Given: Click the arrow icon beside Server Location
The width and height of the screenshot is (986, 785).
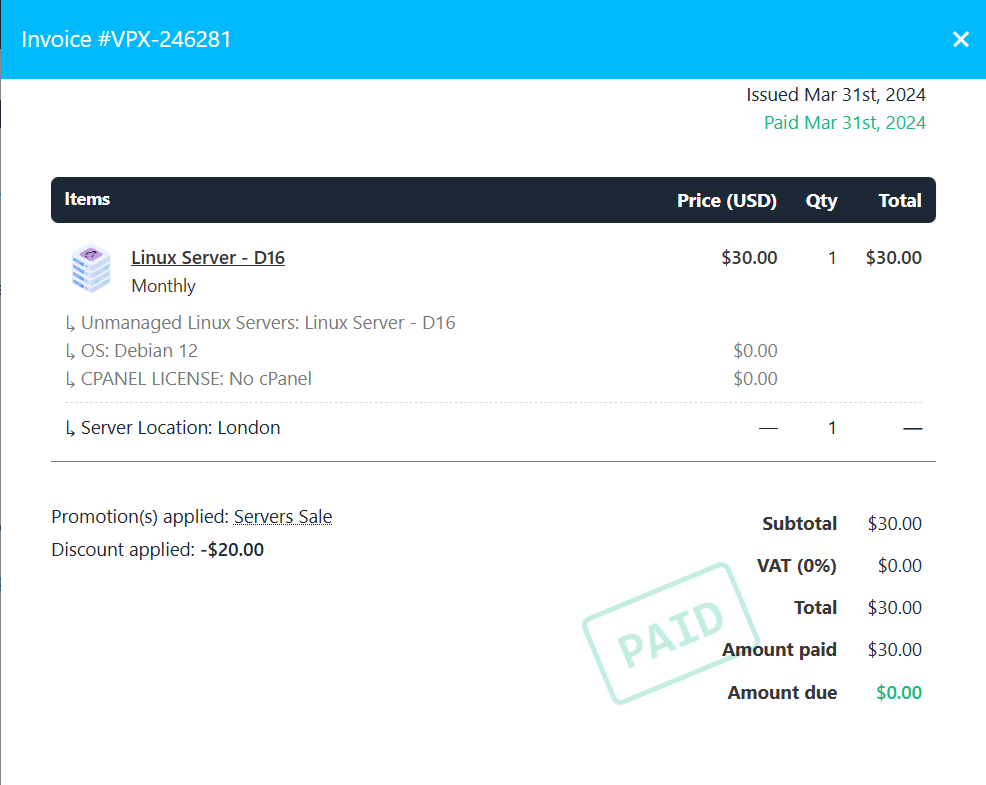Looking at the screenshot, I should 70,429.
